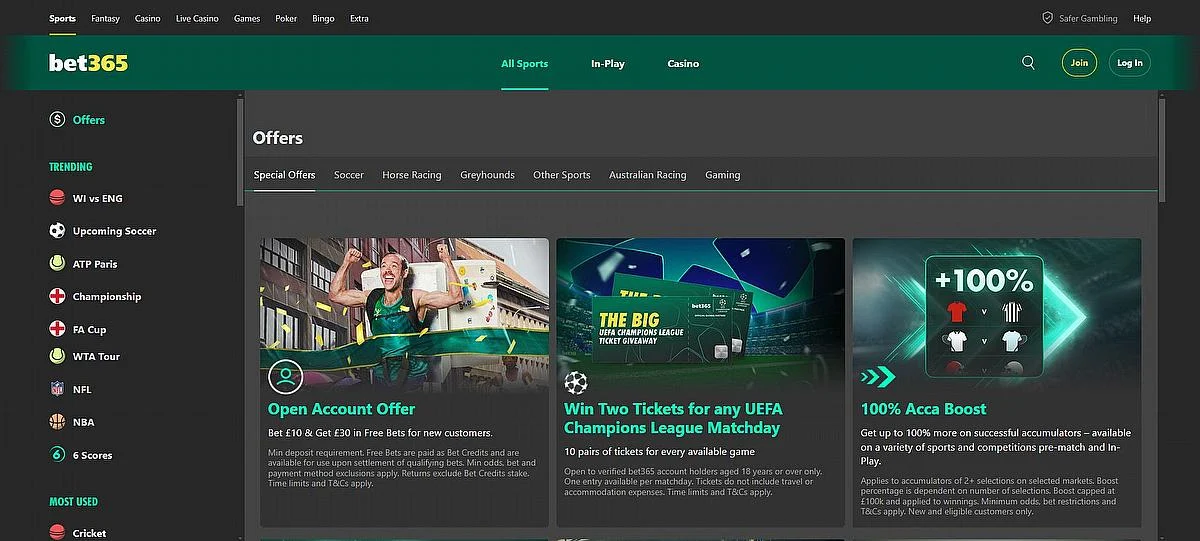Click the soccer ball icon beside Upcoming Soccer
The height and width of the screenshot is (541, 1200).
tap(57, 231)
